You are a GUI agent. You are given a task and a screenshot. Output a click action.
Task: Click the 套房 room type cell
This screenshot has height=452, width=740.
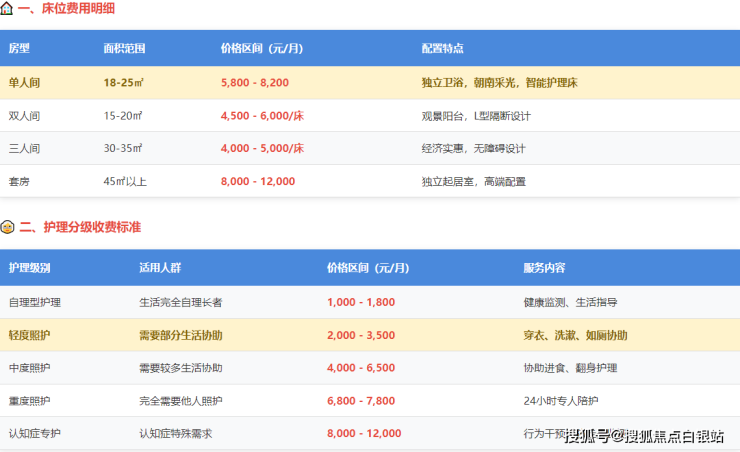pyautogui.click(x=19, y=181)
